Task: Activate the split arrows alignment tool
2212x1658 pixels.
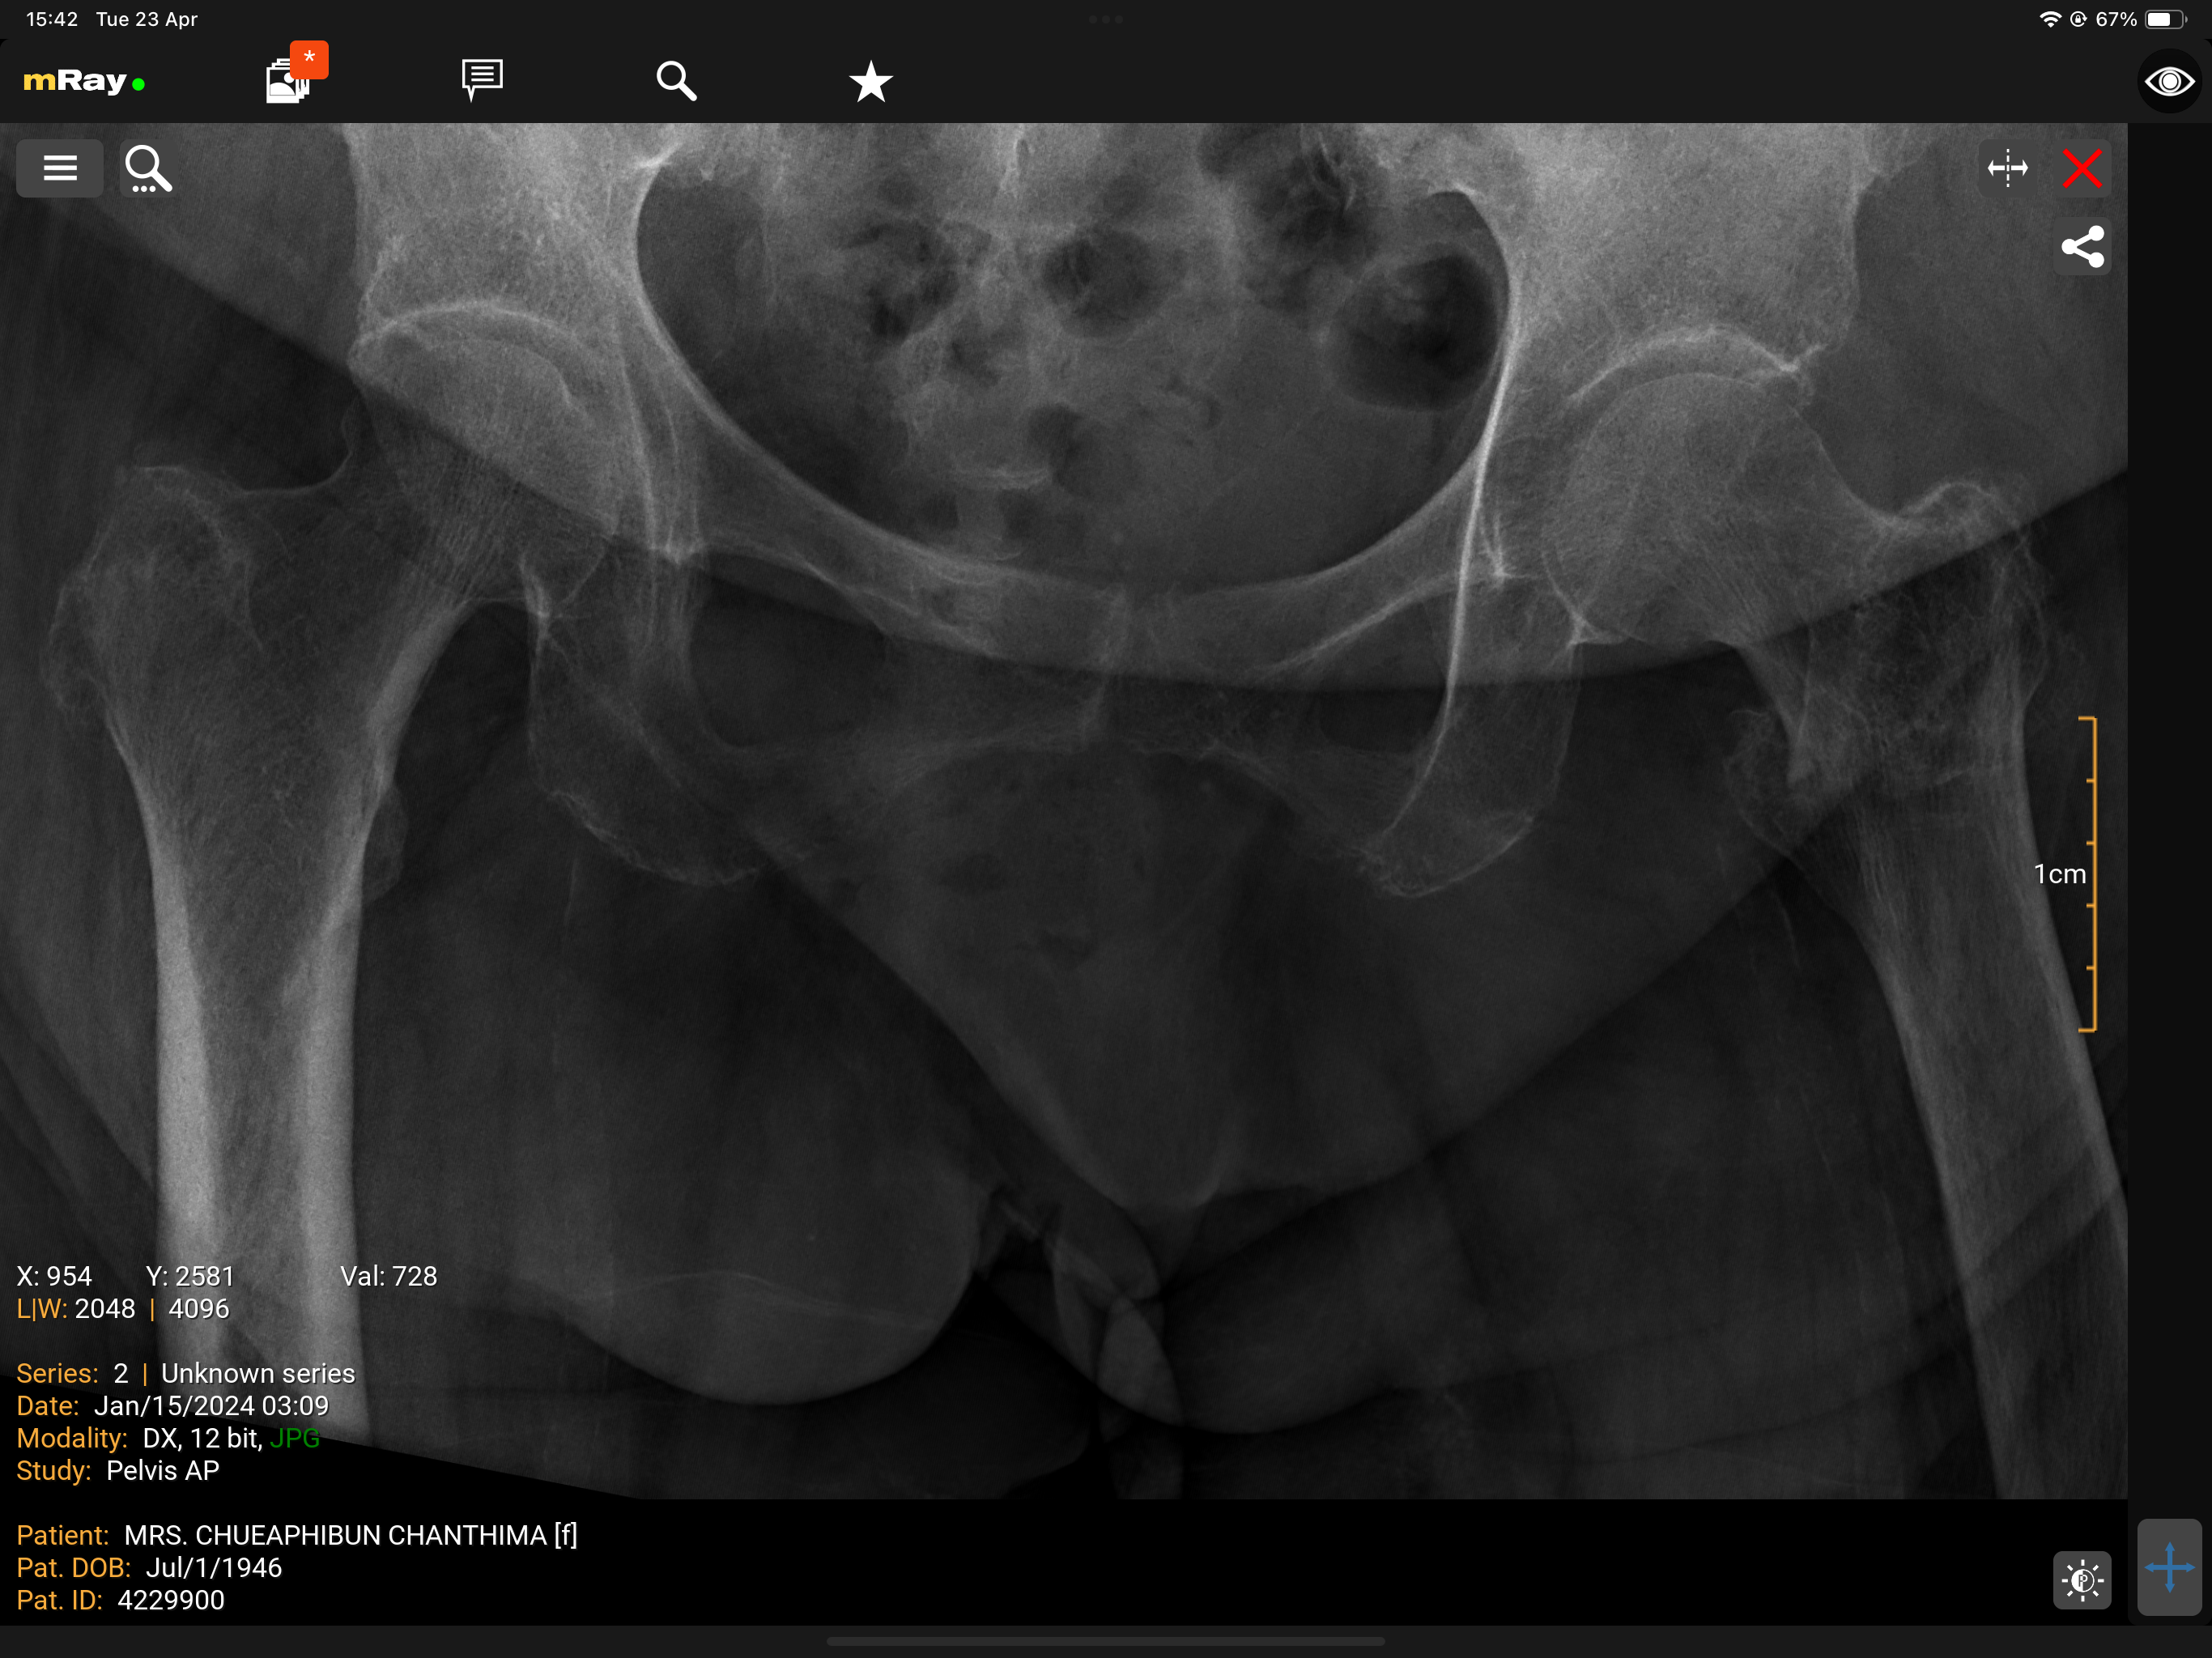Action: click(2007, 168)
